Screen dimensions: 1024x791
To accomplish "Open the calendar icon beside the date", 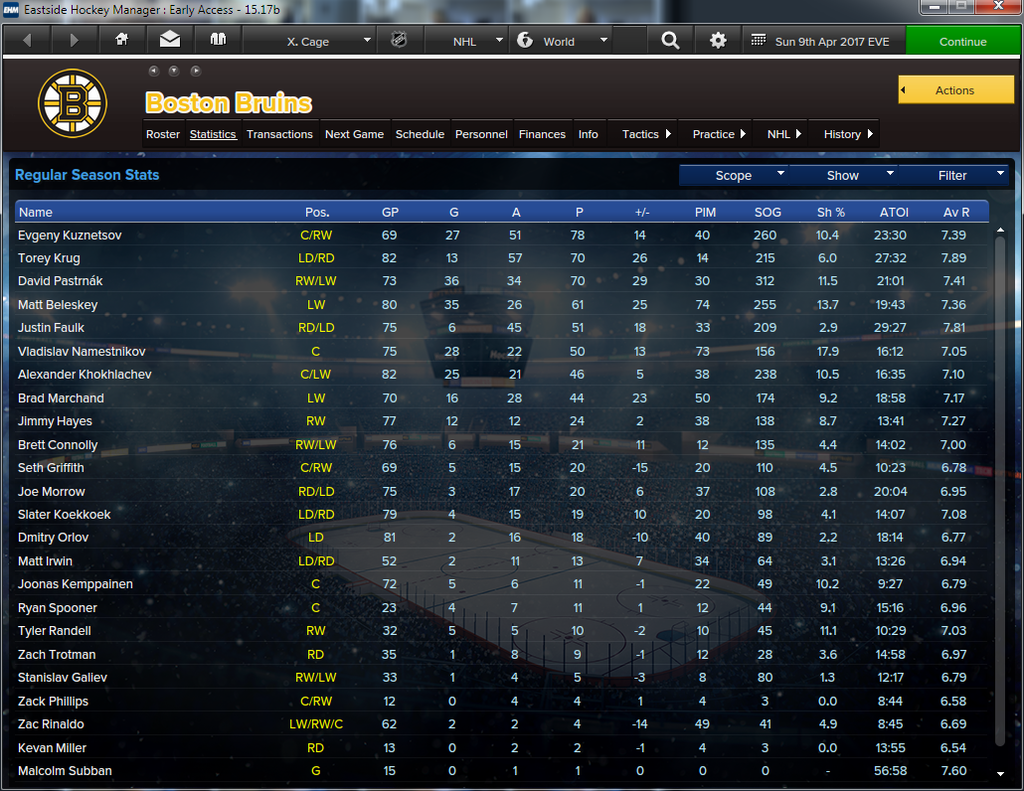I will pos(758,40).
